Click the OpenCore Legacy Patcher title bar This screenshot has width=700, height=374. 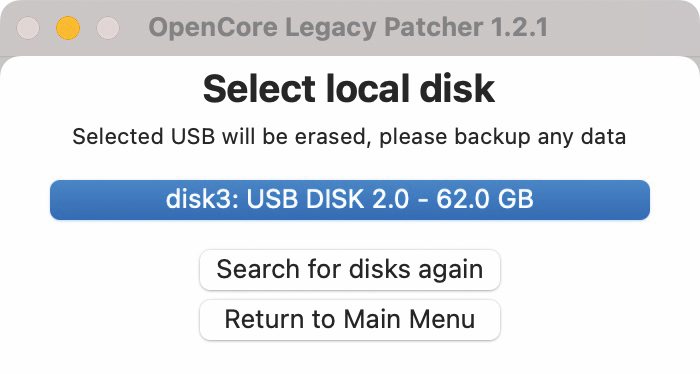(348, 28)
